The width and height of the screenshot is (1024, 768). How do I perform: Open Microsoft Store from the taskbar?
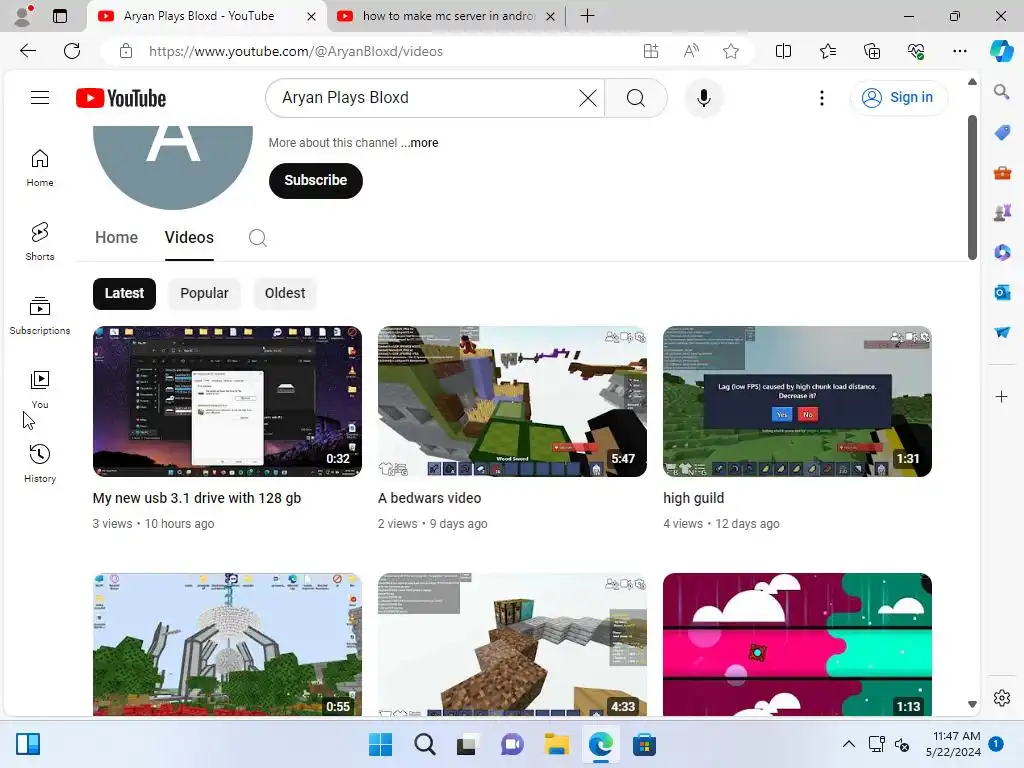click(x=644, y=744)
